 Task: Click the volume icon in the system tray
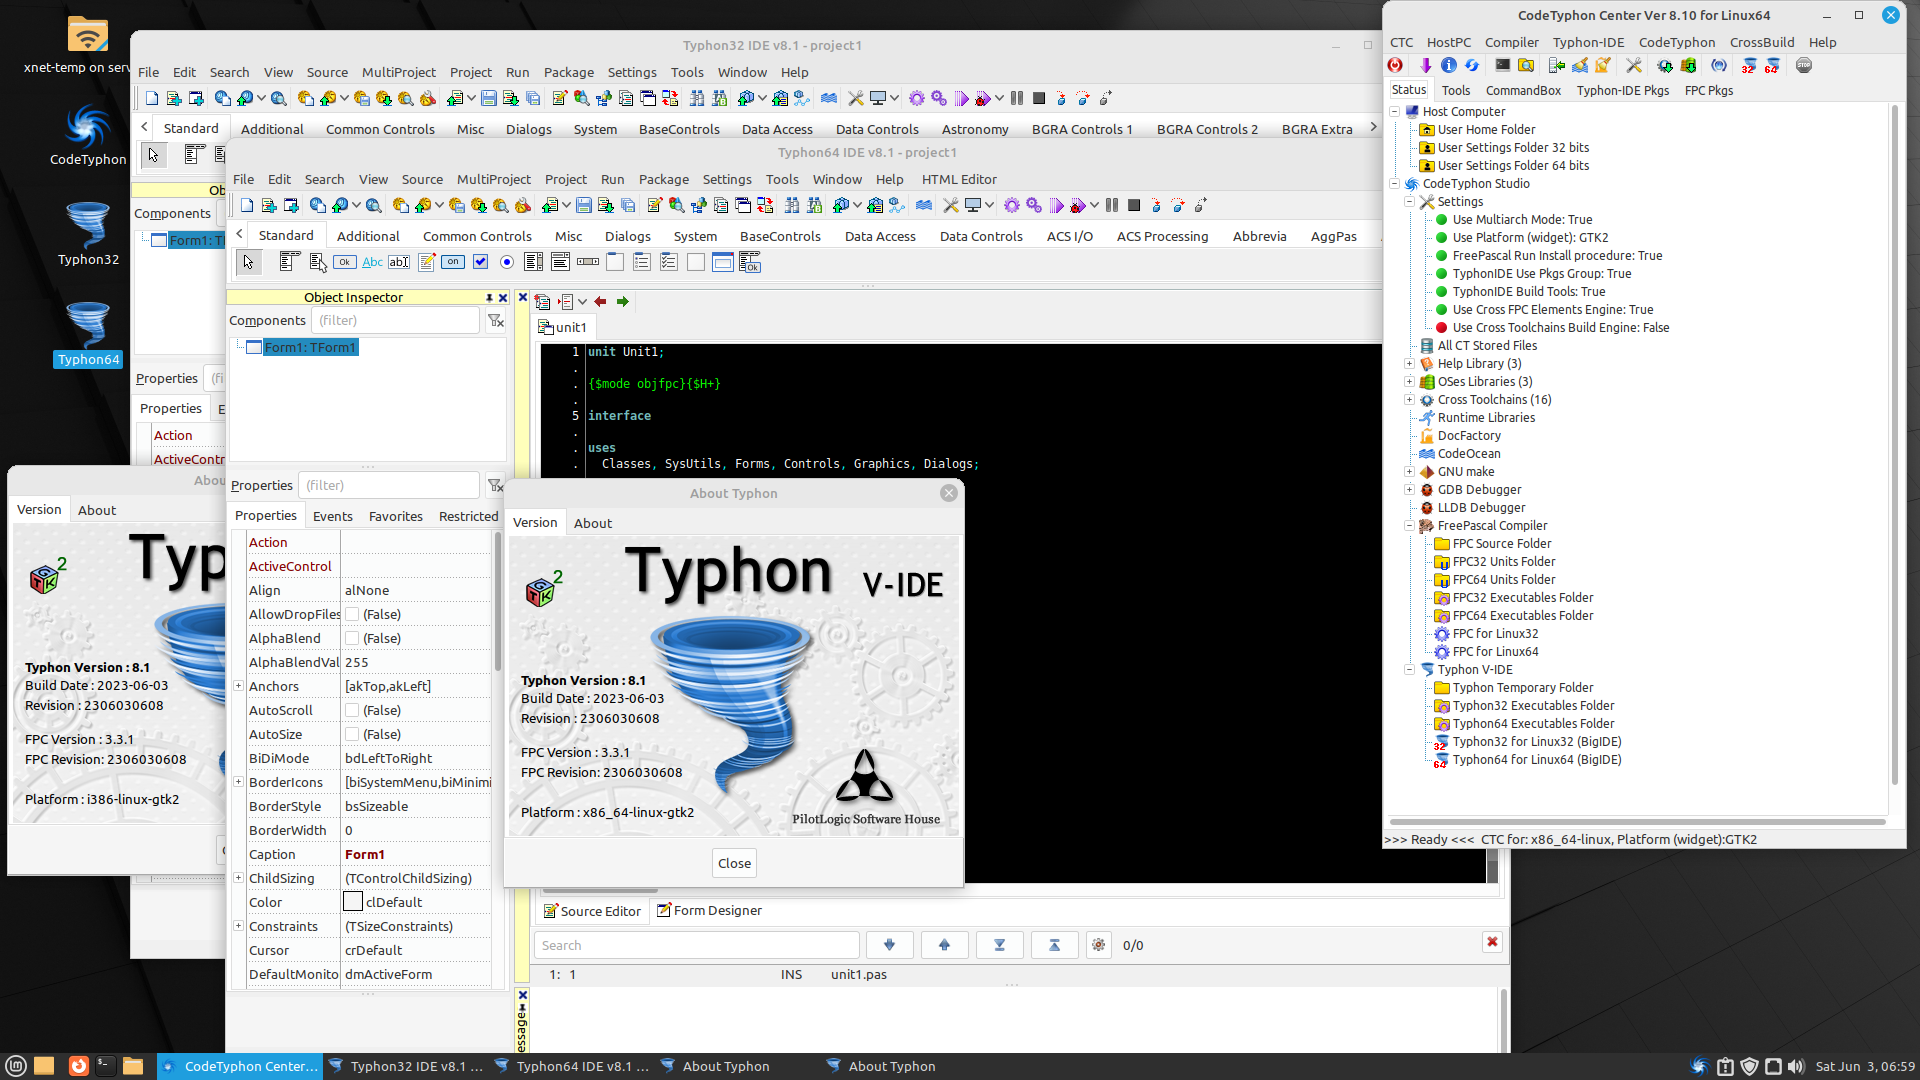click(x=1796, y=1066)
